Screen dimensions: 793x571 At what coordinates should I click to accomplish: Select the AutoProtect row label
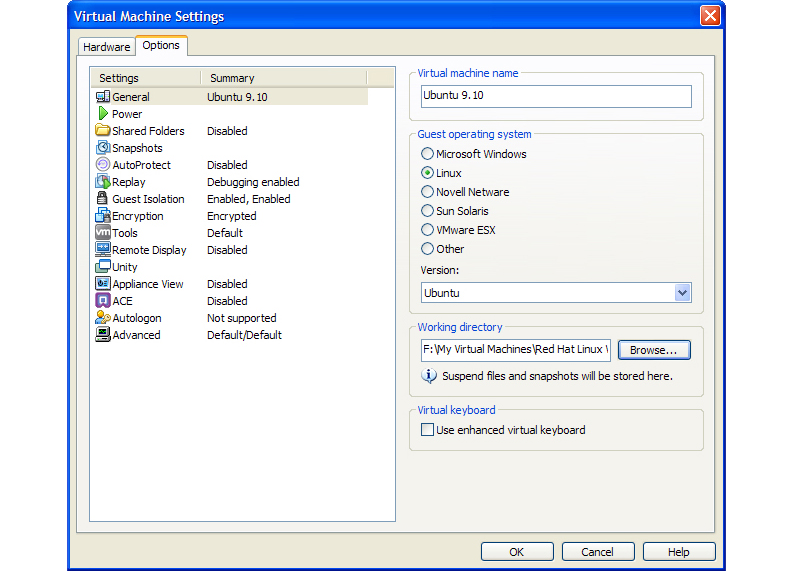[142, 165]
